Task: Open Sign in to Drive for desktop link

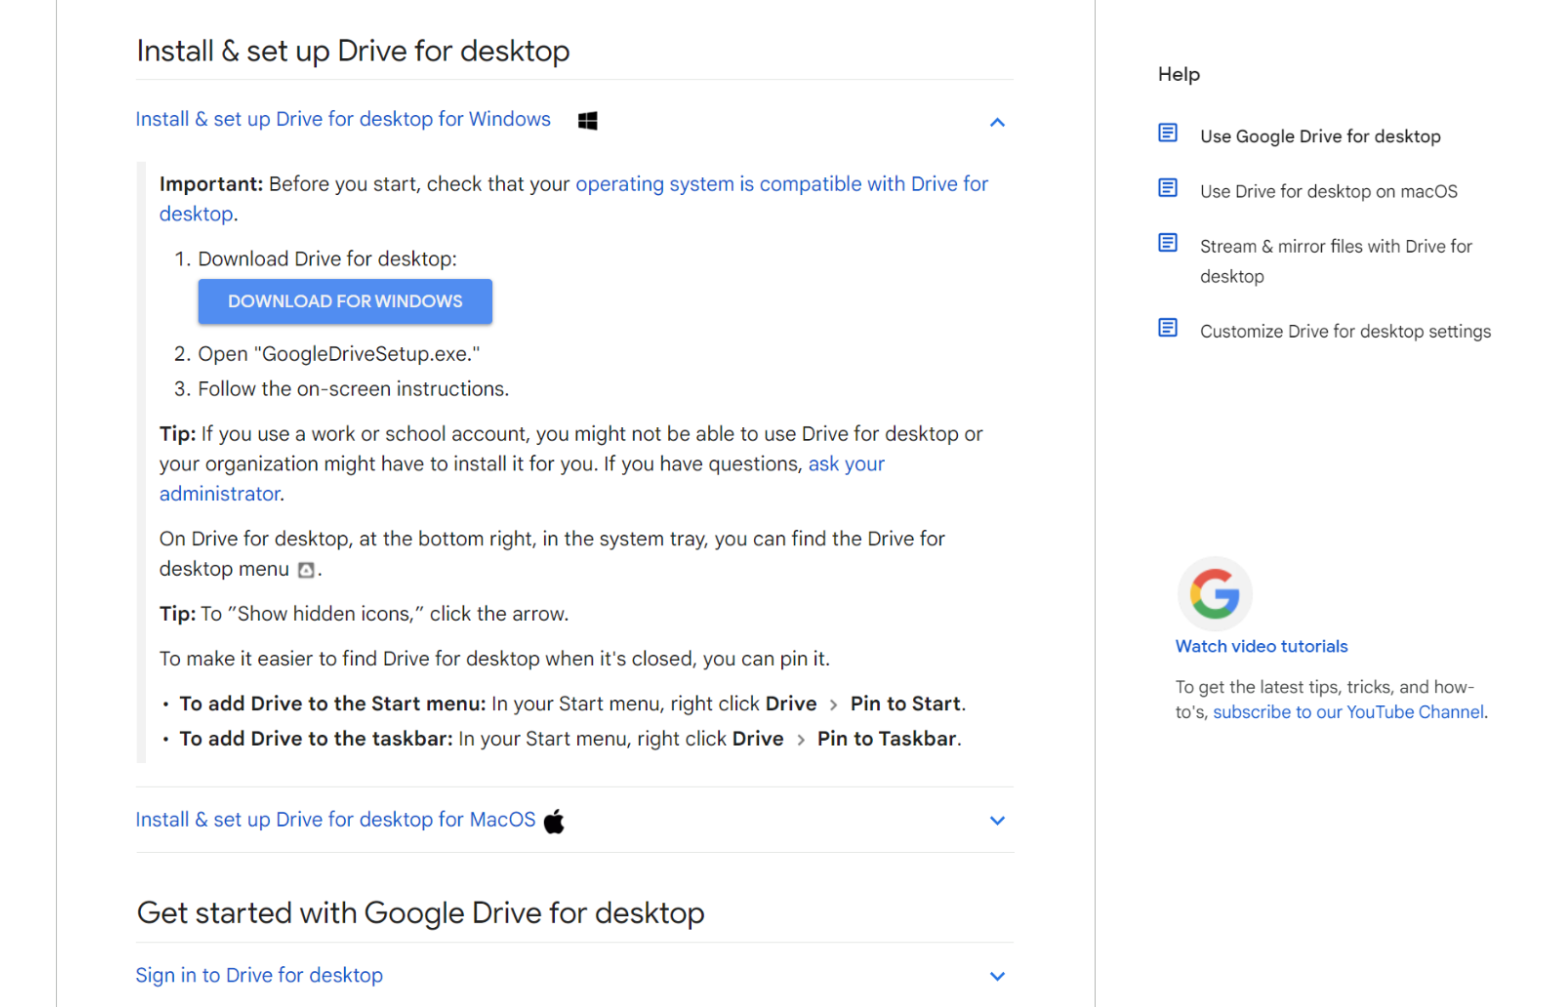Action: 259,975
